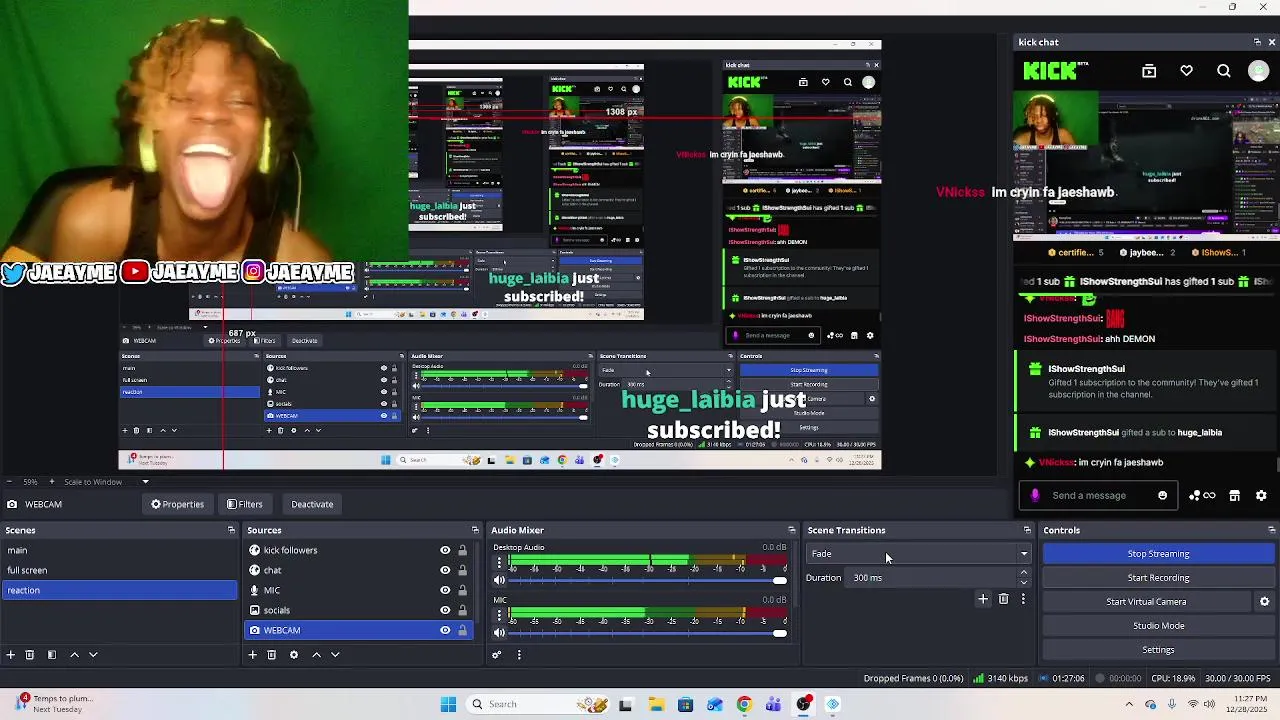
Task: Add a scene transition with plus icon
Action: pyautogui.click(x=983, y=599)
